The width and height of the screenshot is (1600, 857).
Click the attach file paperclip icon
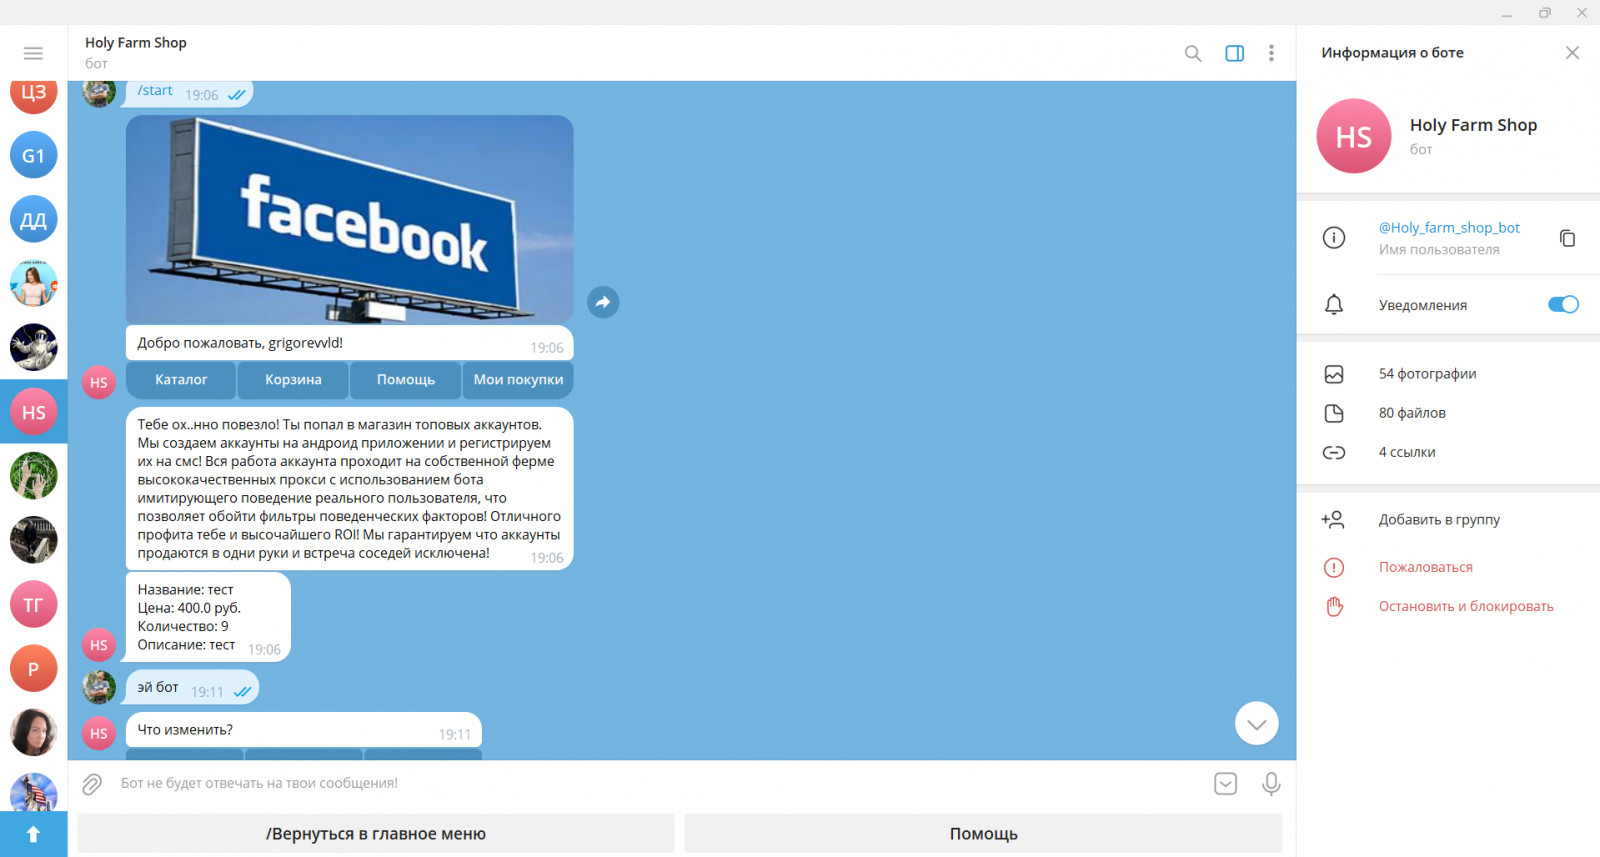pyautogui.click(x=92, y=784)
